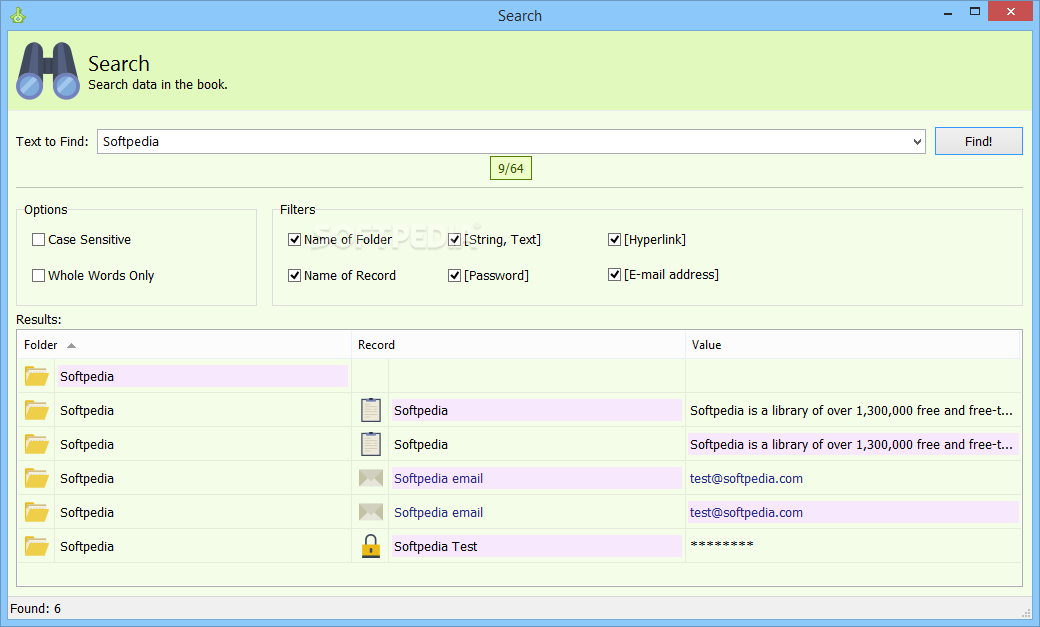Uncheck the Name of Folder filter
Viewport: 1040px width, 627px height.
point(294,240)
